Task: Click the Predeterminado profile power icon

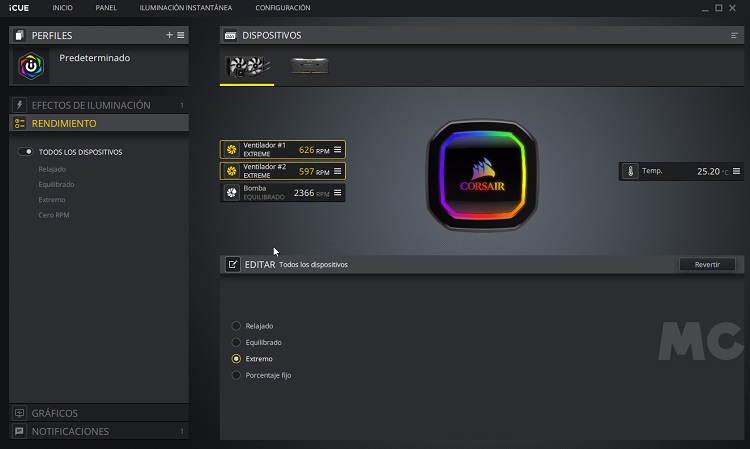Action: click(32, 66)
